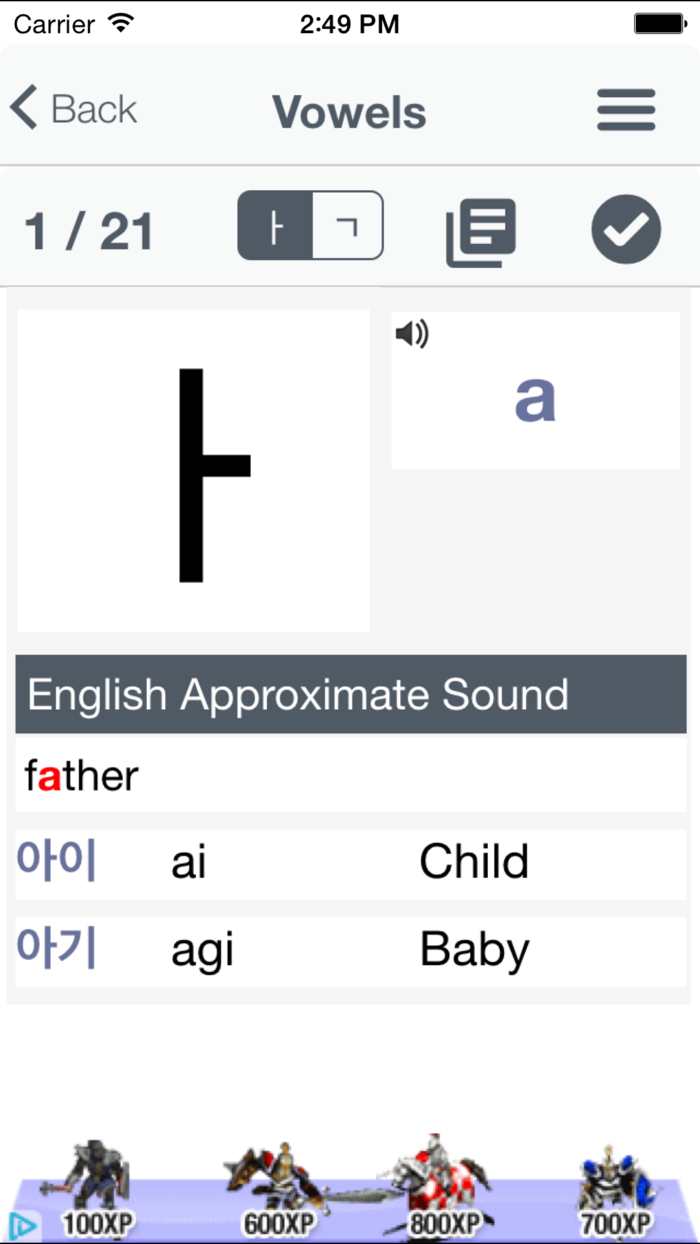Image resolution: width=700 pixels, height=1244 pixels.
Task: Mark this vowel as learned with the checkmark
Action: tap(626, 229)
